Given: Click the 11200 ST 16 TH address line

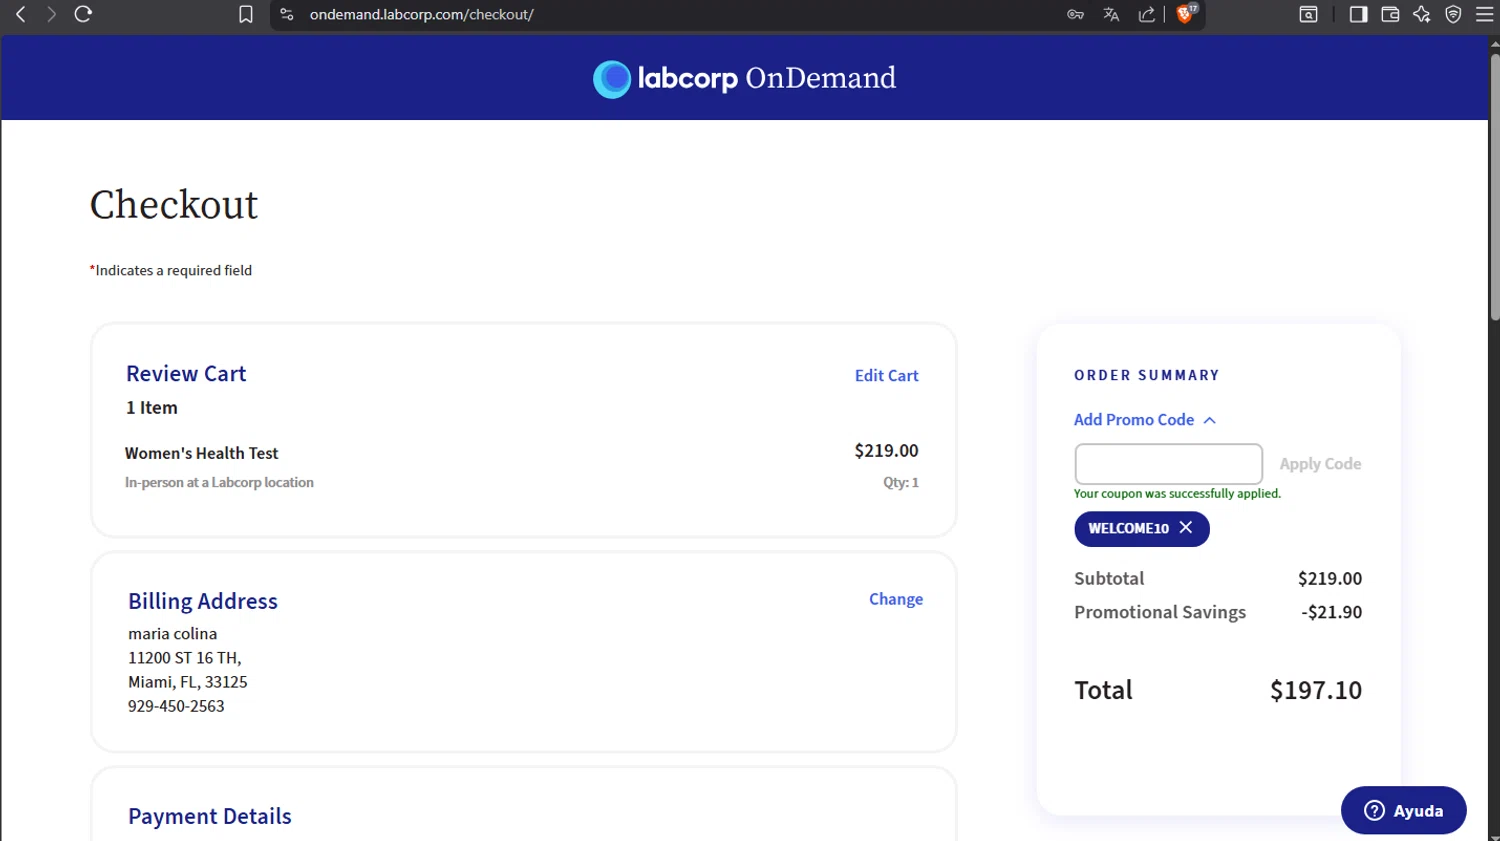Looking at the screenshot, I should coord(185,658).
